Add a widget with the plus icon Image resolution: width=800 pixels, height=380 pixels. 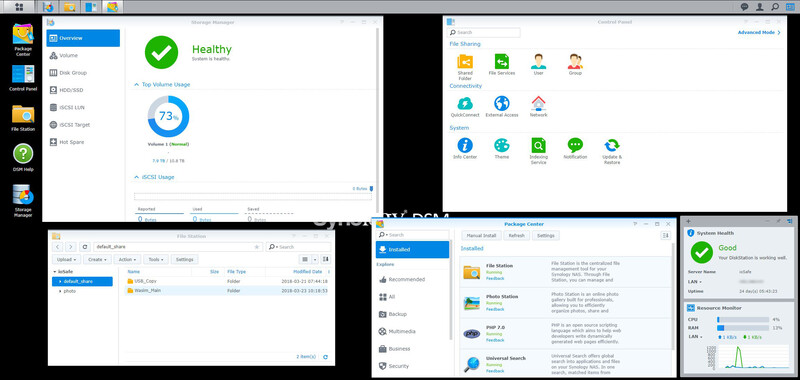pyautogui.click(x=688, y=221)
